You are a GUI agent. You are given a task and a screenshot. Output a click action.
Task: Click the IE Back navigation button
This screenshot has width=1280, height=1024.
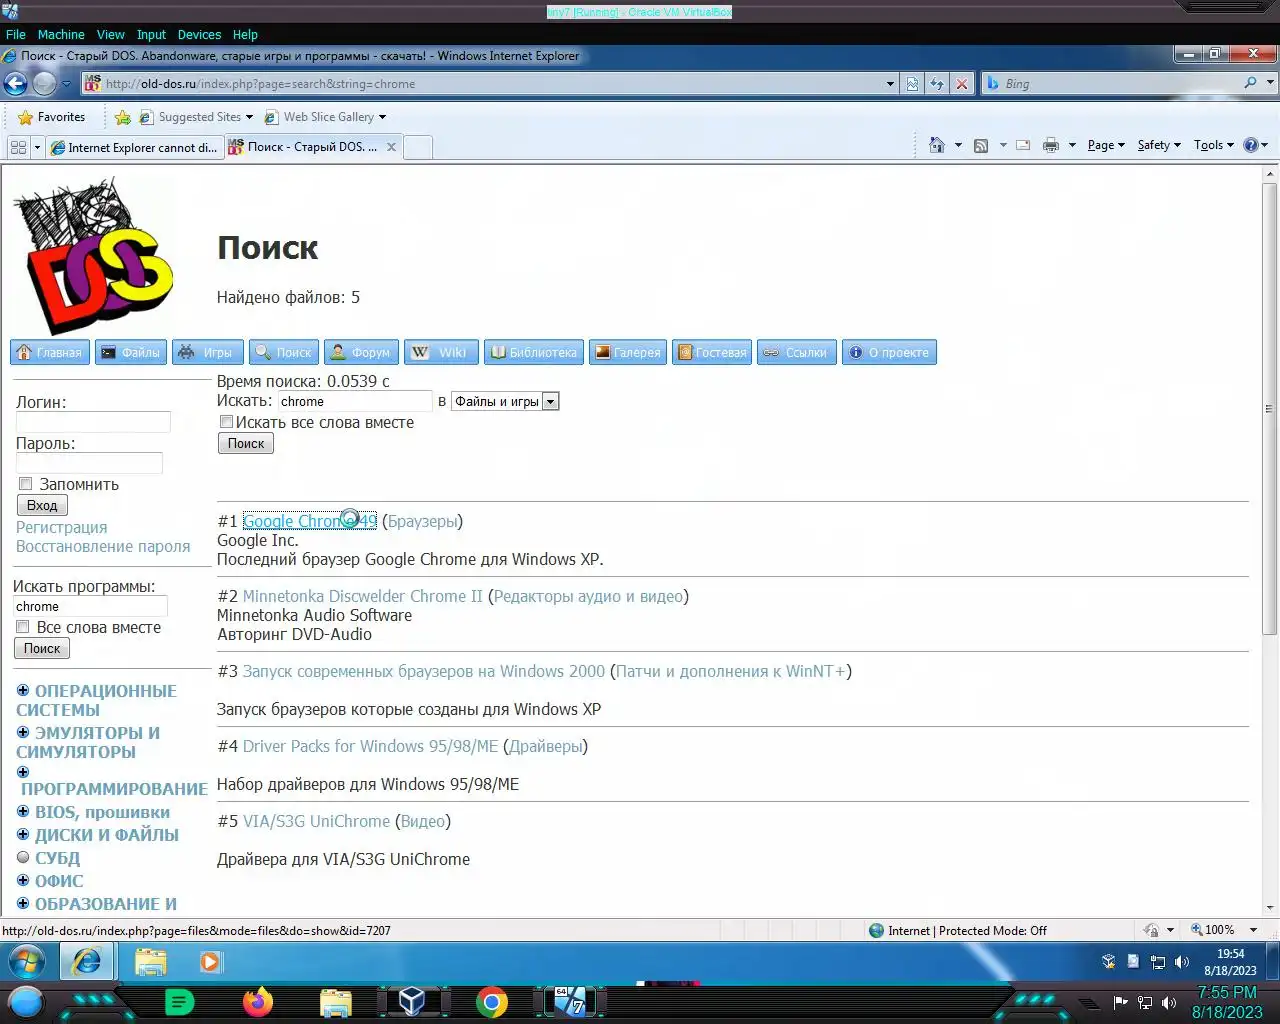[15, 84]
